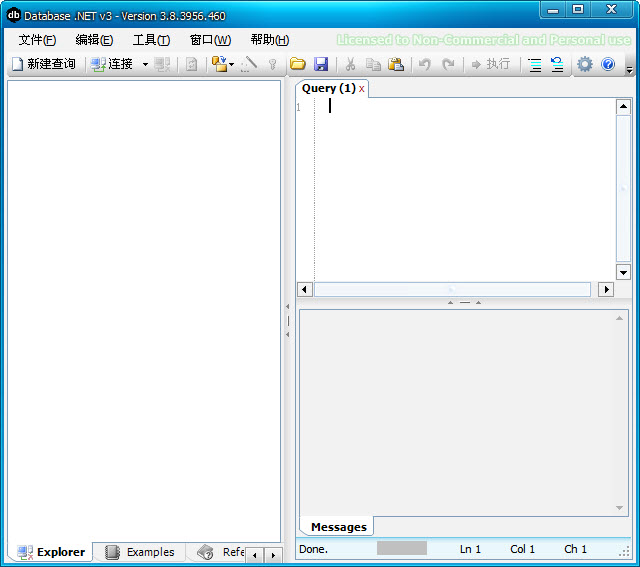Click the indent lines icon
This screenshot has width=640, height=567.
[x=535, y=64]
